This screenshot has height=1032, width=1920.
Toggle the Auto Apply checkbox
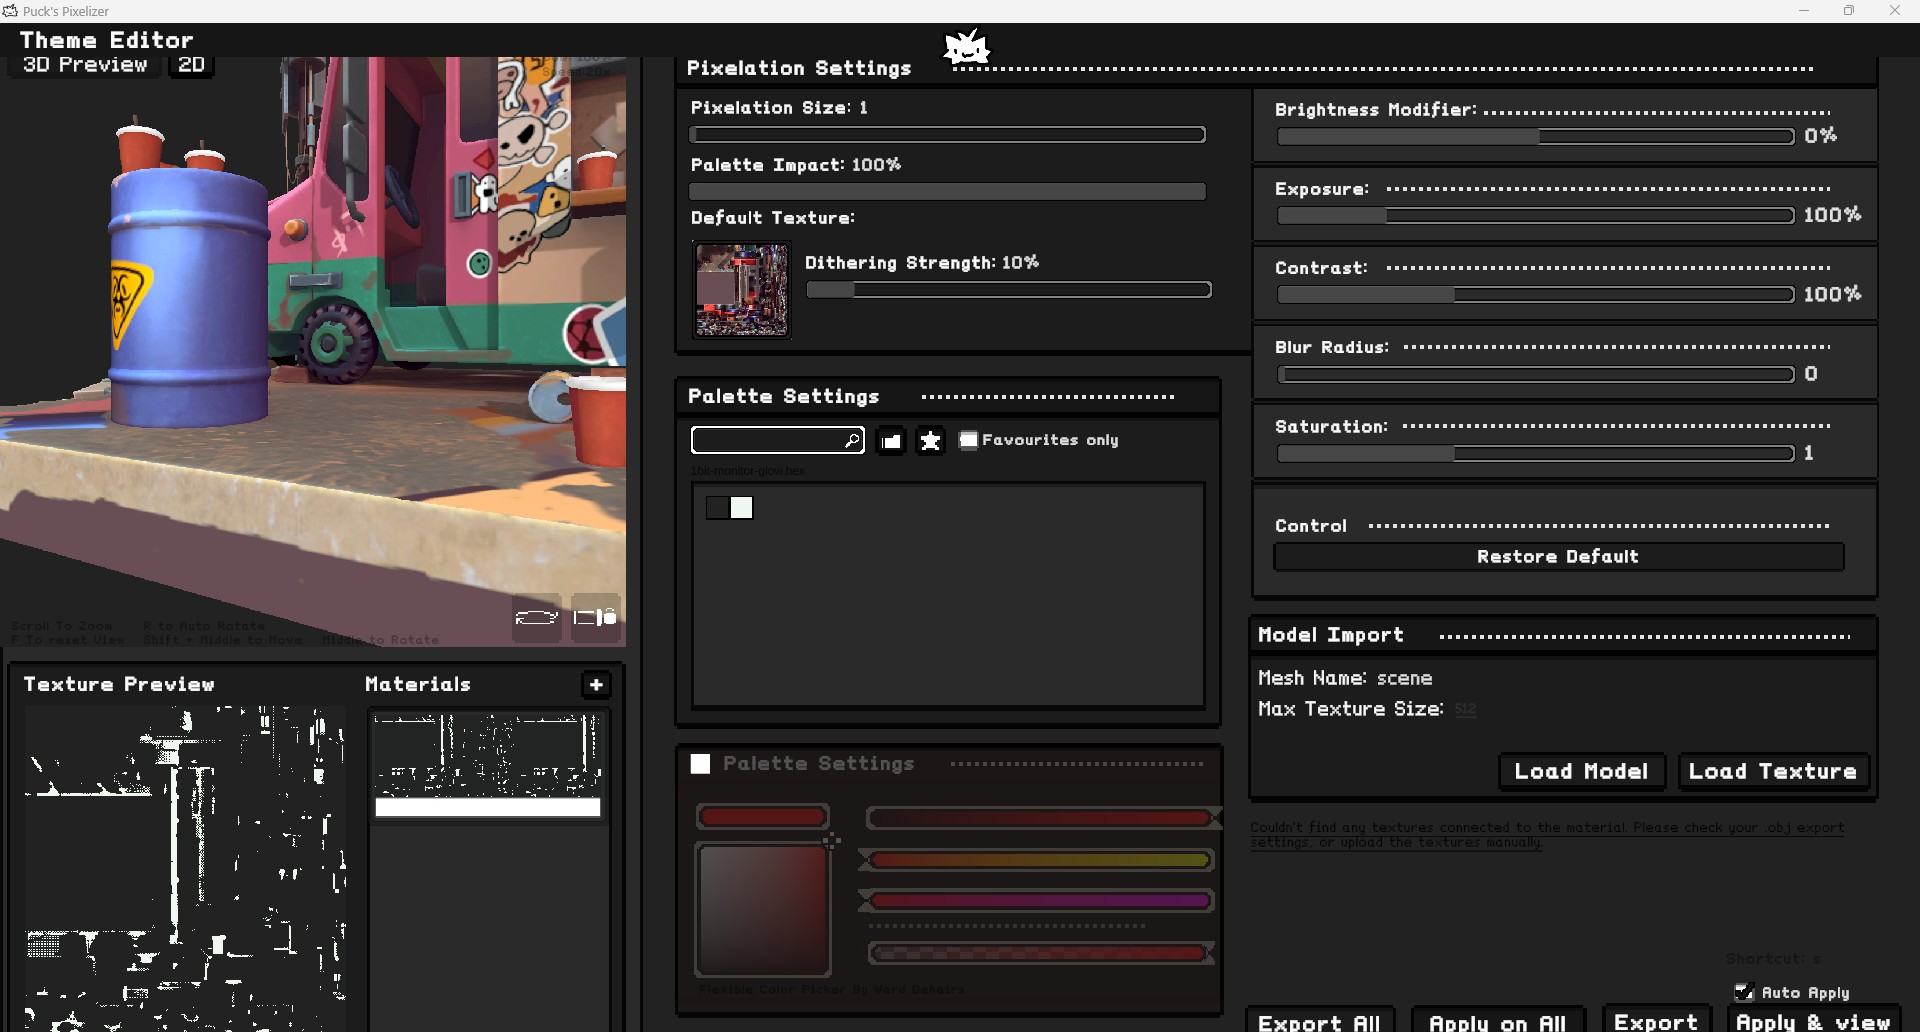coord(1744,992)
